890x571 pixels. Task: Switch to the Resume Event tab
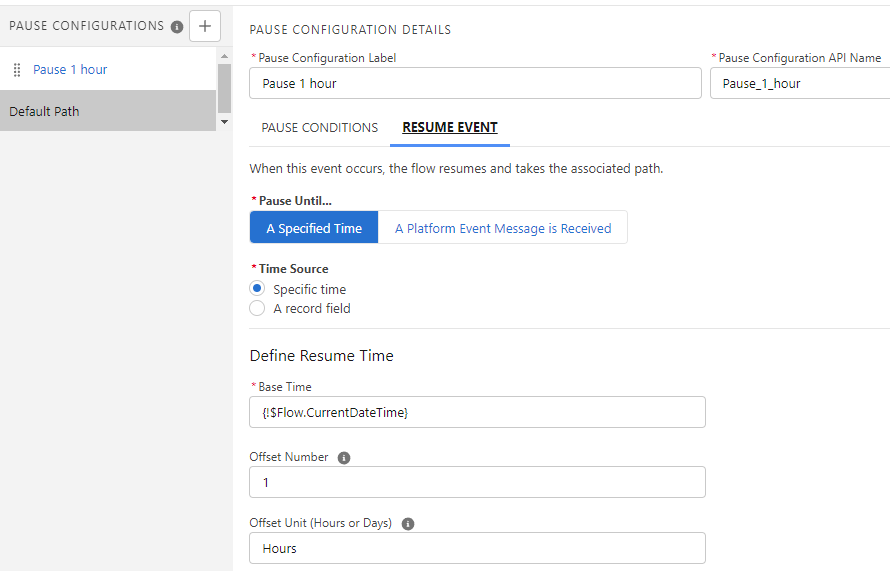tap(449, 128)
